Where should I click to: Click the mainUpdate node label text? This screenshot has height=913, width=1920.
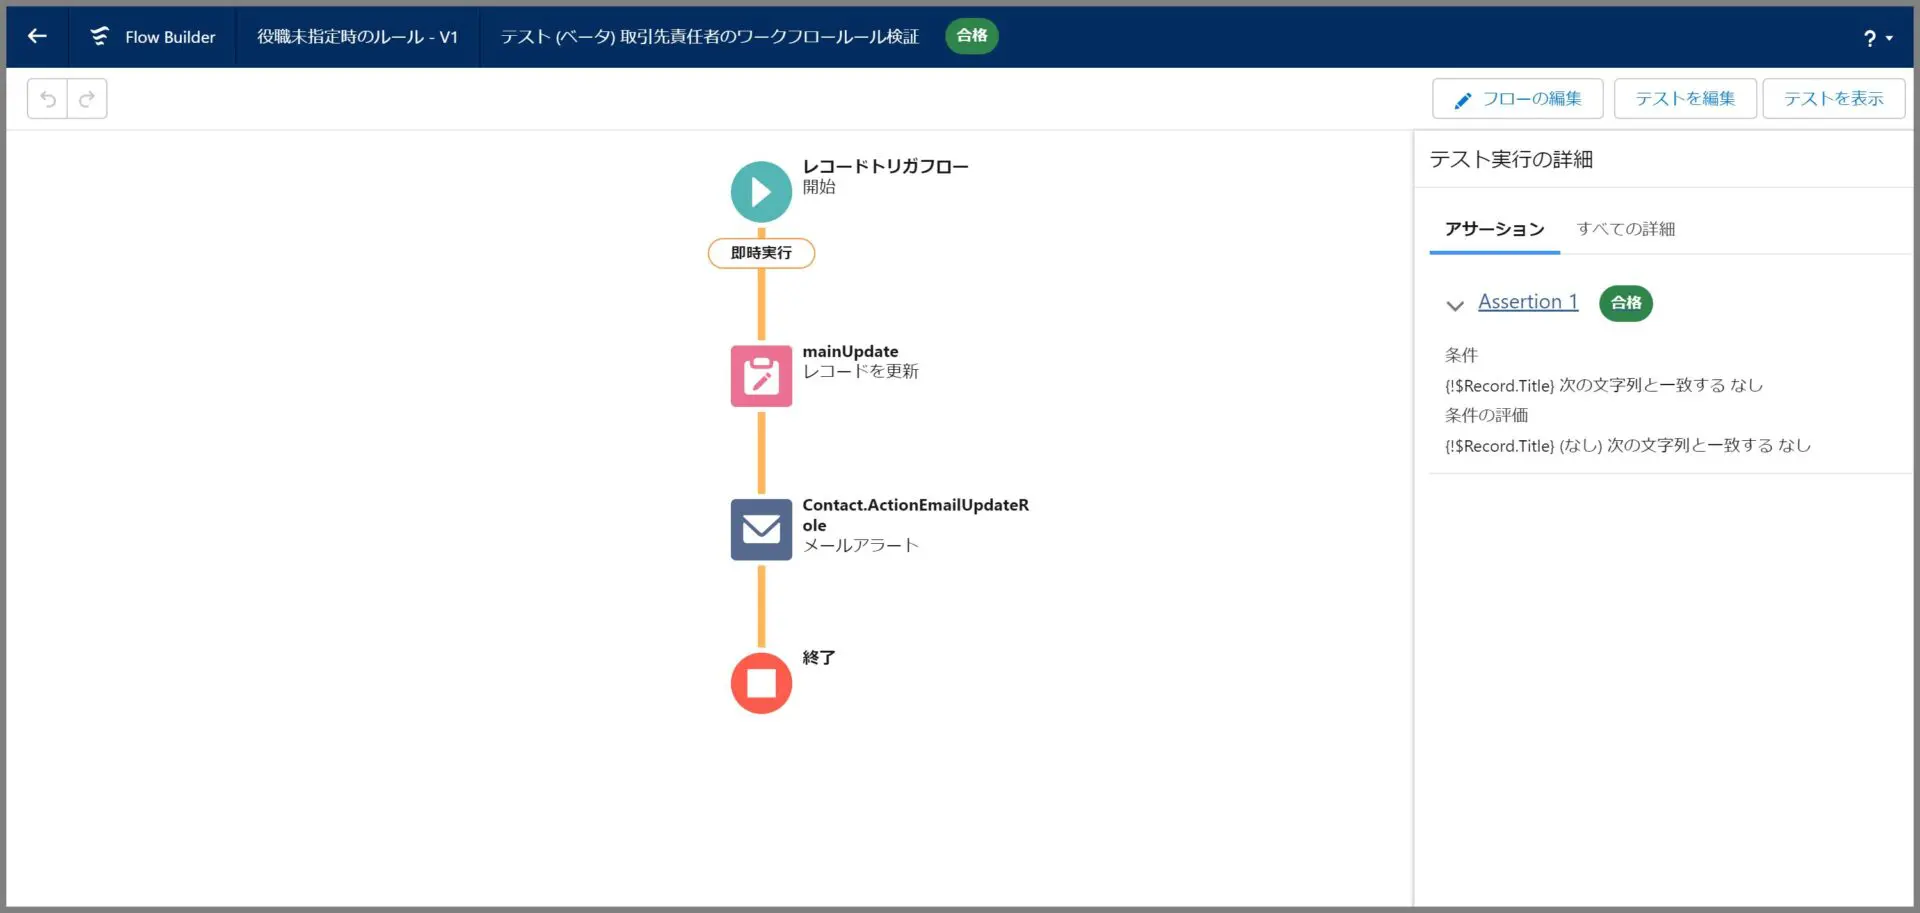pyautogui.click(x=850, y=352)
